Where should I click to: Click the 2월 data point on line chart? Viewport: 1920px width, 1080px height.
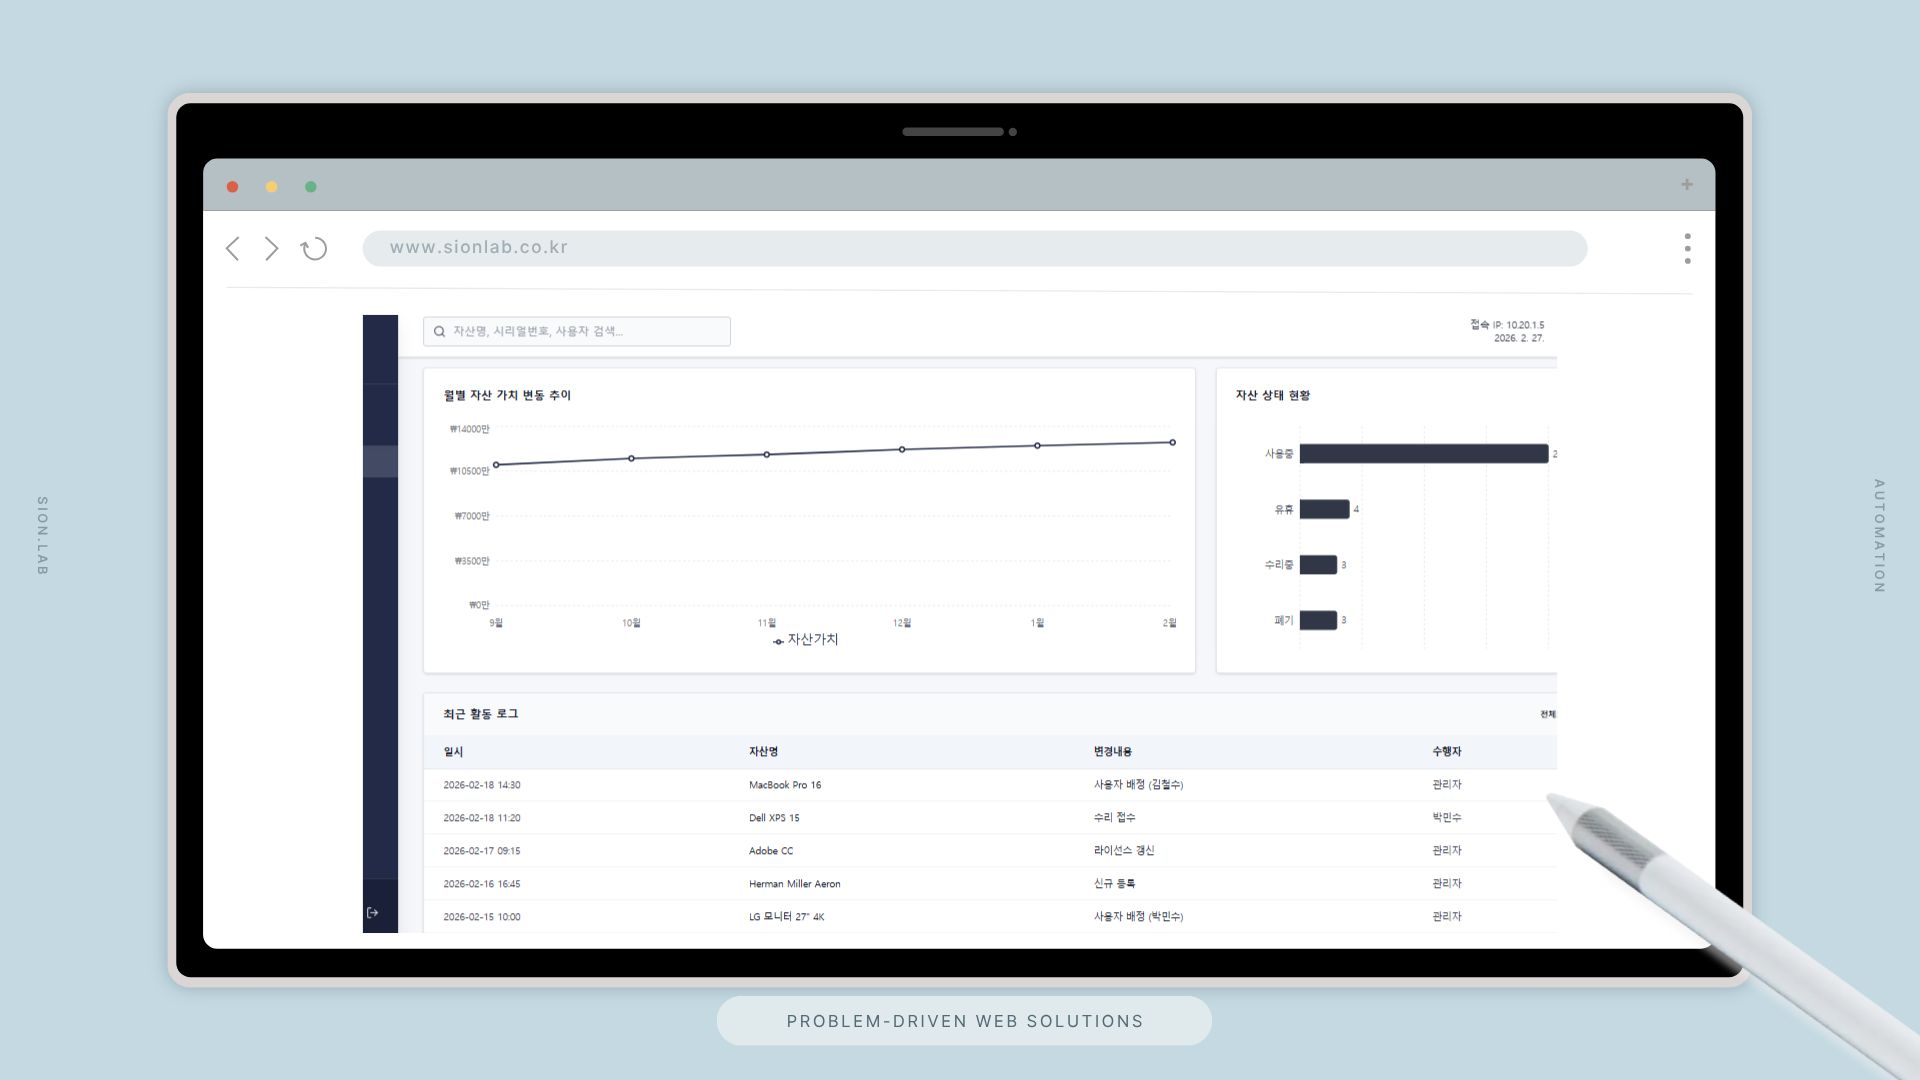1172,443
